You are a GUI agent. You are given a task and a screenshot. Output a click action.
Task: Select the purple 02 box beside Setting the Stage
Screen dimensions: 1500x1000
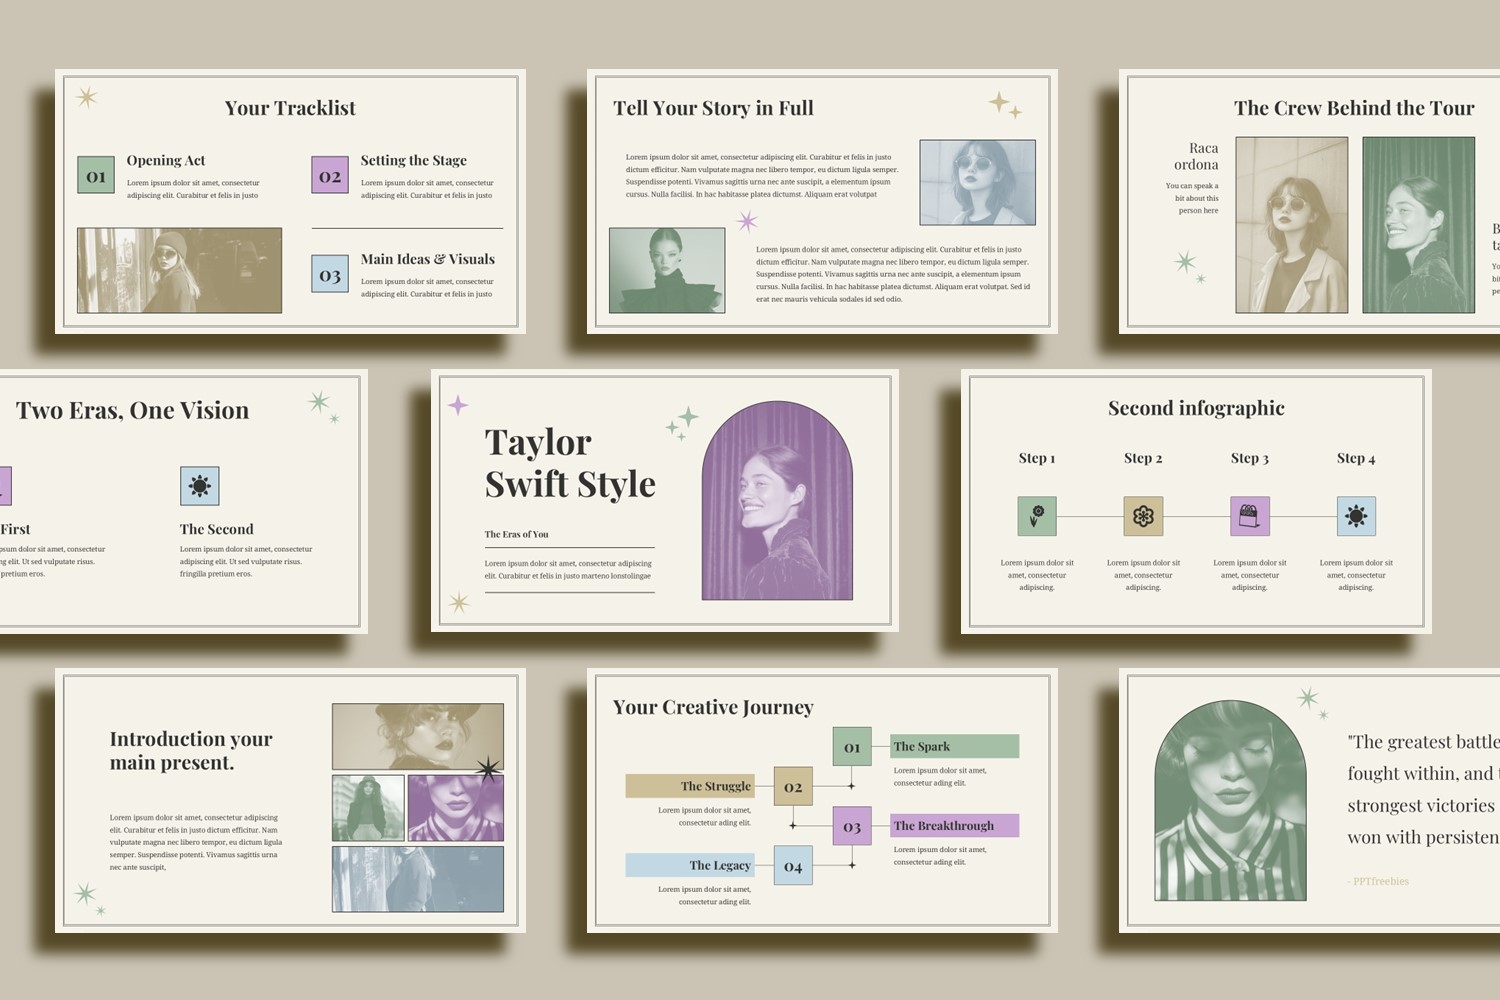[330, 175]
